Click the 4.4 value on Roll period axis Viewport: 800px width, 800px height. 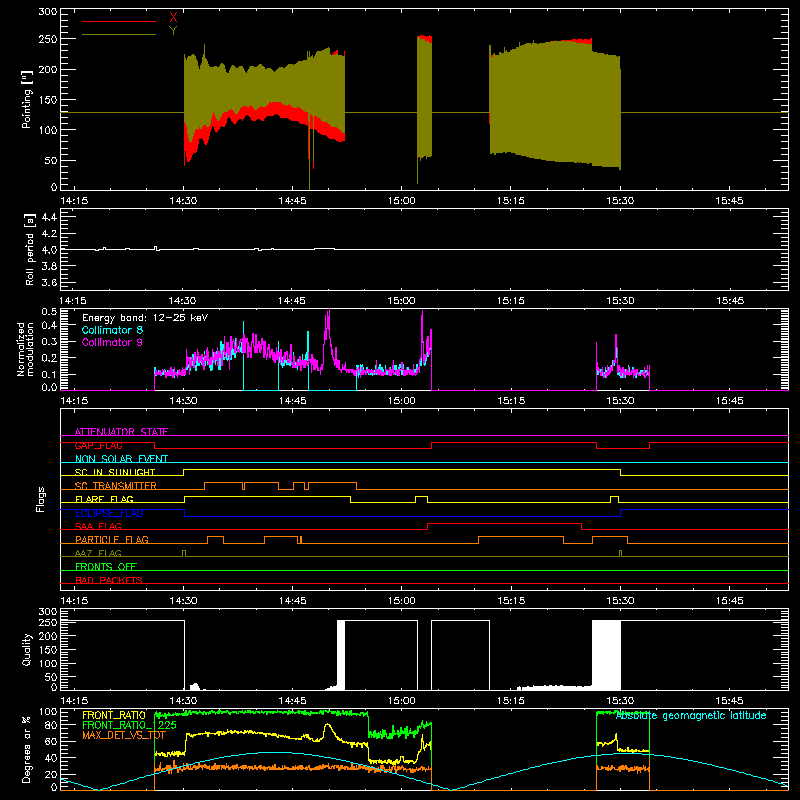[49, 217]
